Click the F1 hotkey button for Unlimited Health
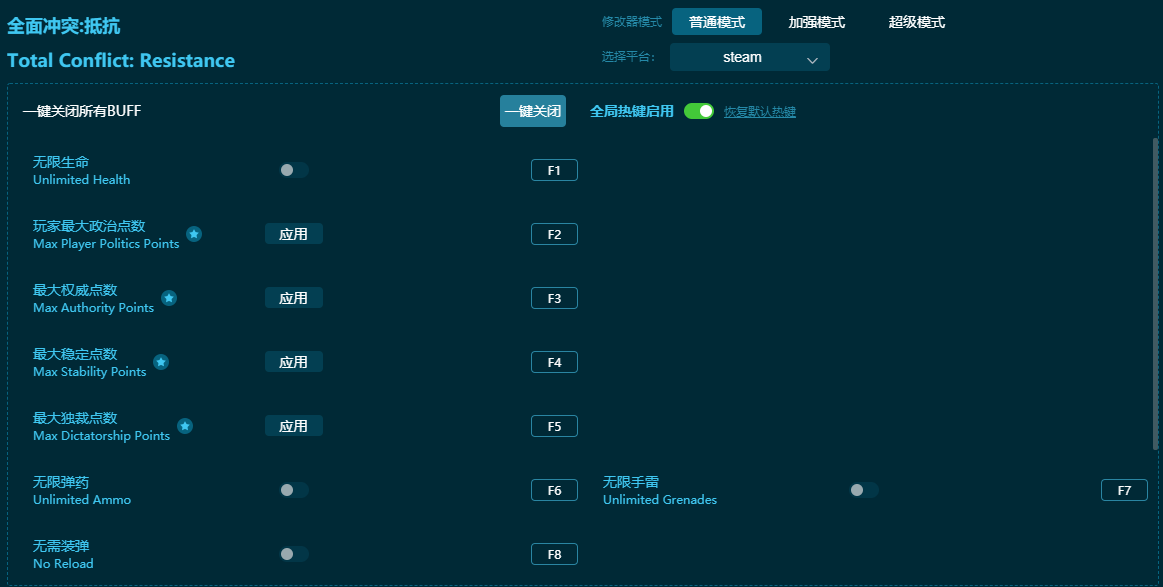The height and width of the screenshot is (587, 1163). (554, 170)
